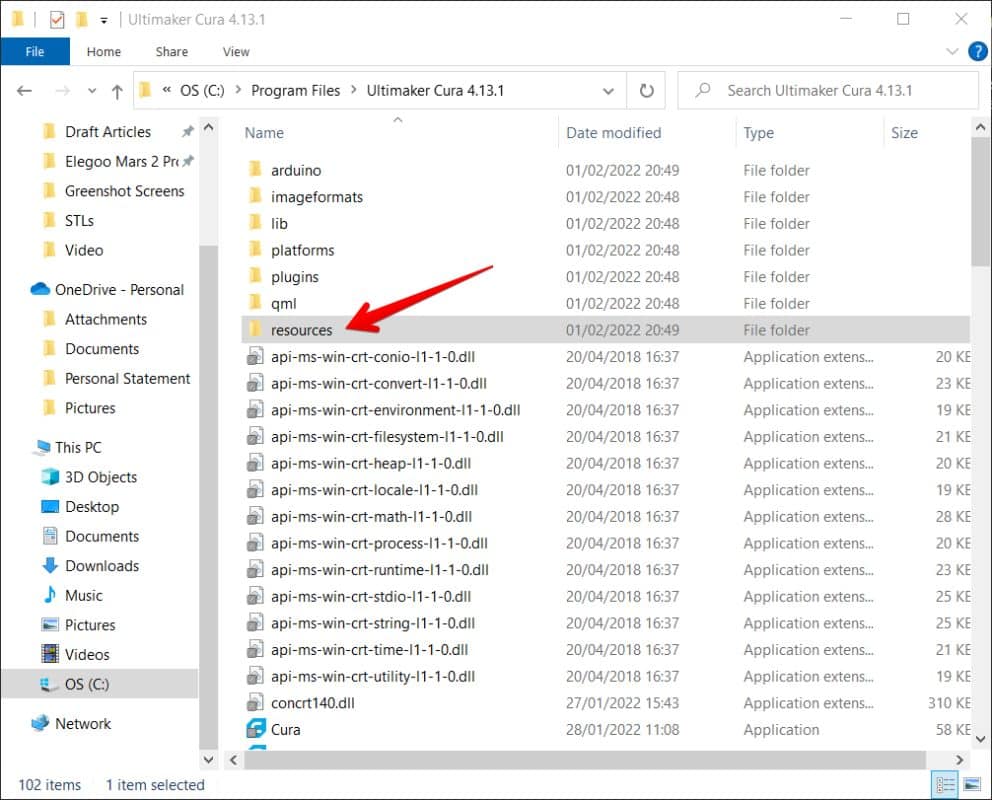The image size is (992, 800).
Task: Select the plugins folder
Action: pos(605,277)
